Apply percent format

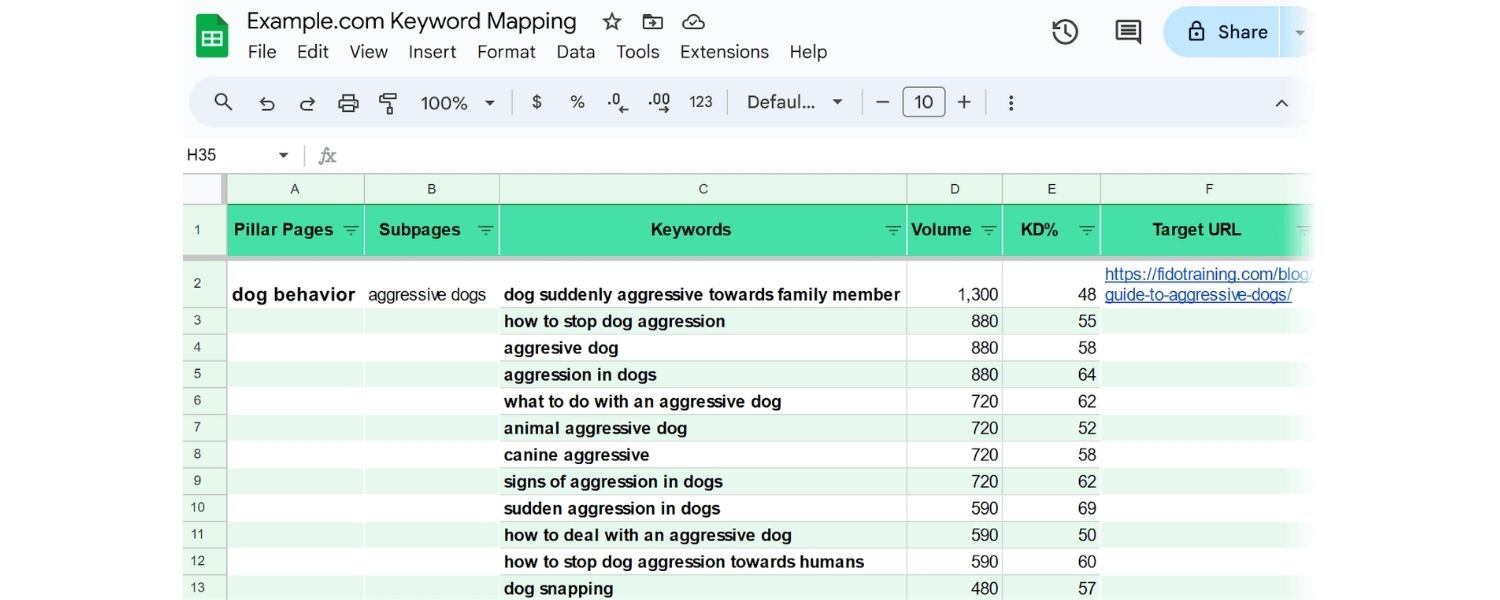coord(577,102)
